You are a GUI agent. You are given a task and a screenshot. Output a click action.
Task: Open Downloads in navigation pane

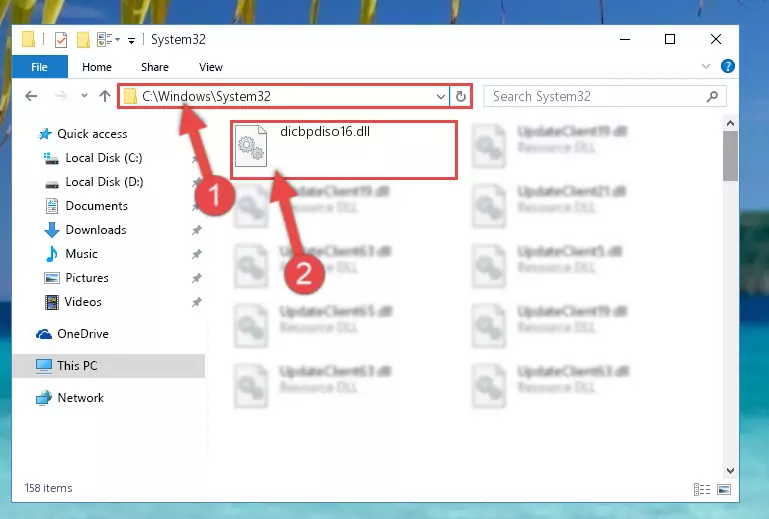pyautogui.click(x=96, y=230)
